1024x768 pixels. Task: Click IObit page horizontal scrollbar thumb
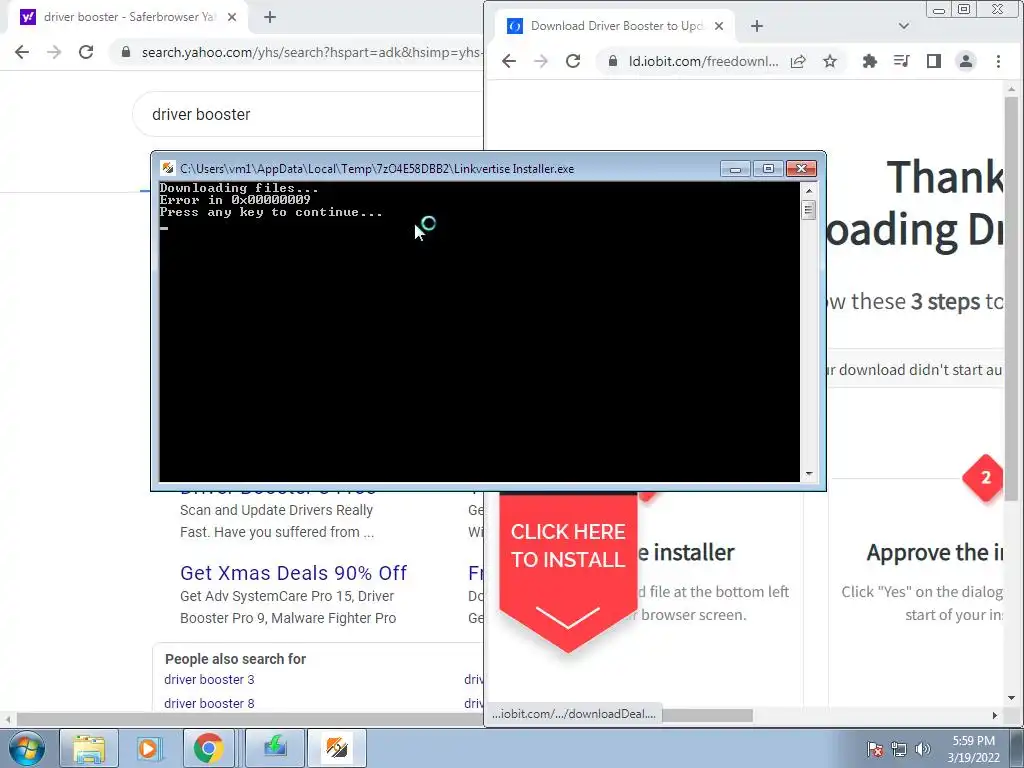coord(708,716)
